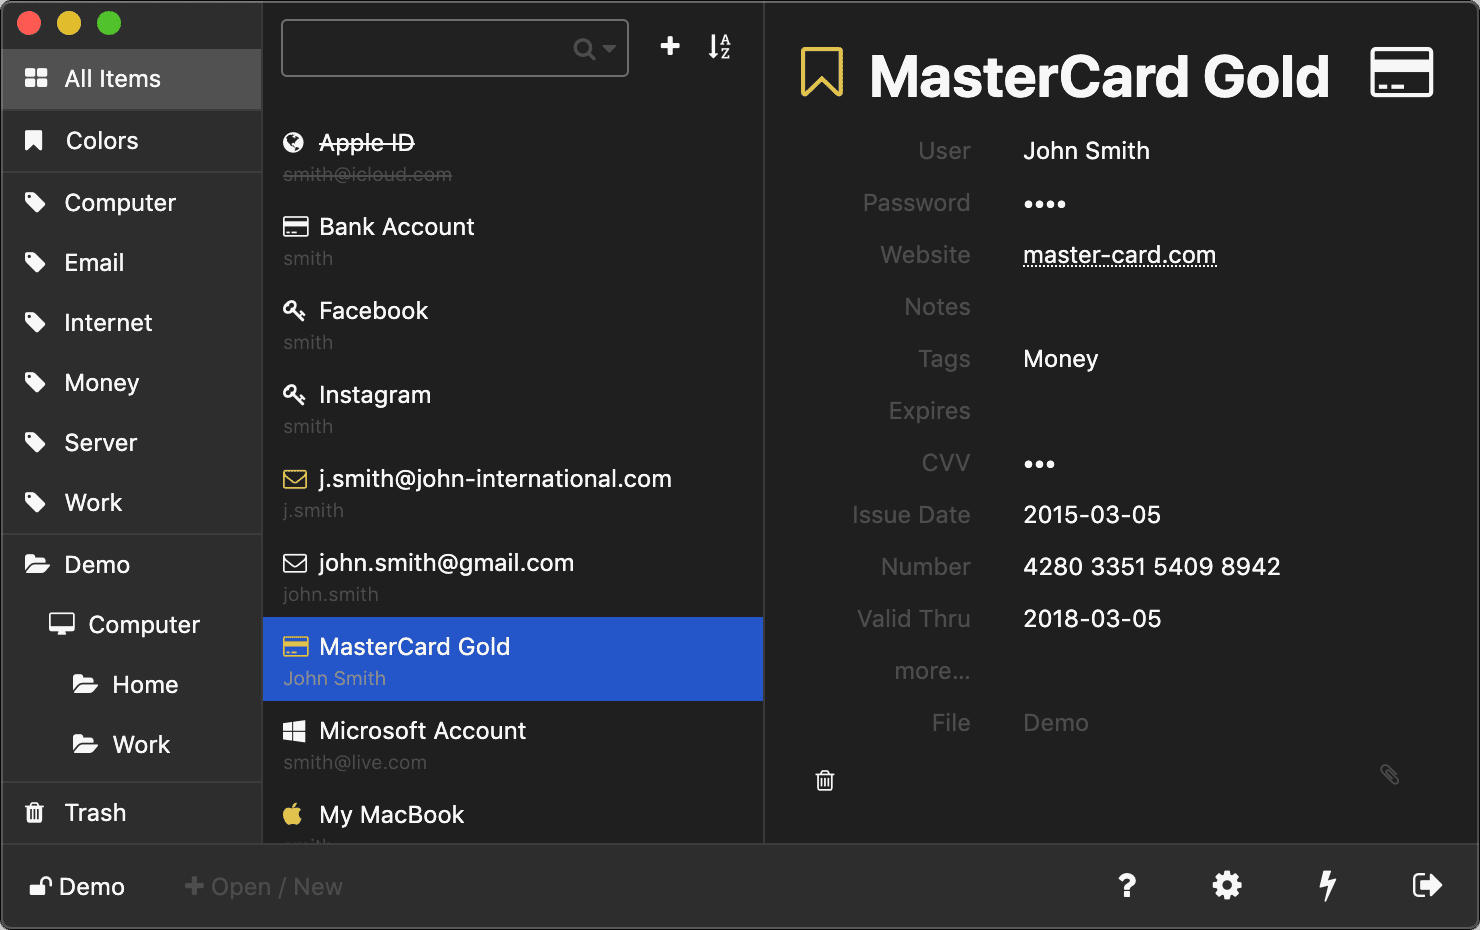Change the entry's credit card icon

coord(1401,73)
